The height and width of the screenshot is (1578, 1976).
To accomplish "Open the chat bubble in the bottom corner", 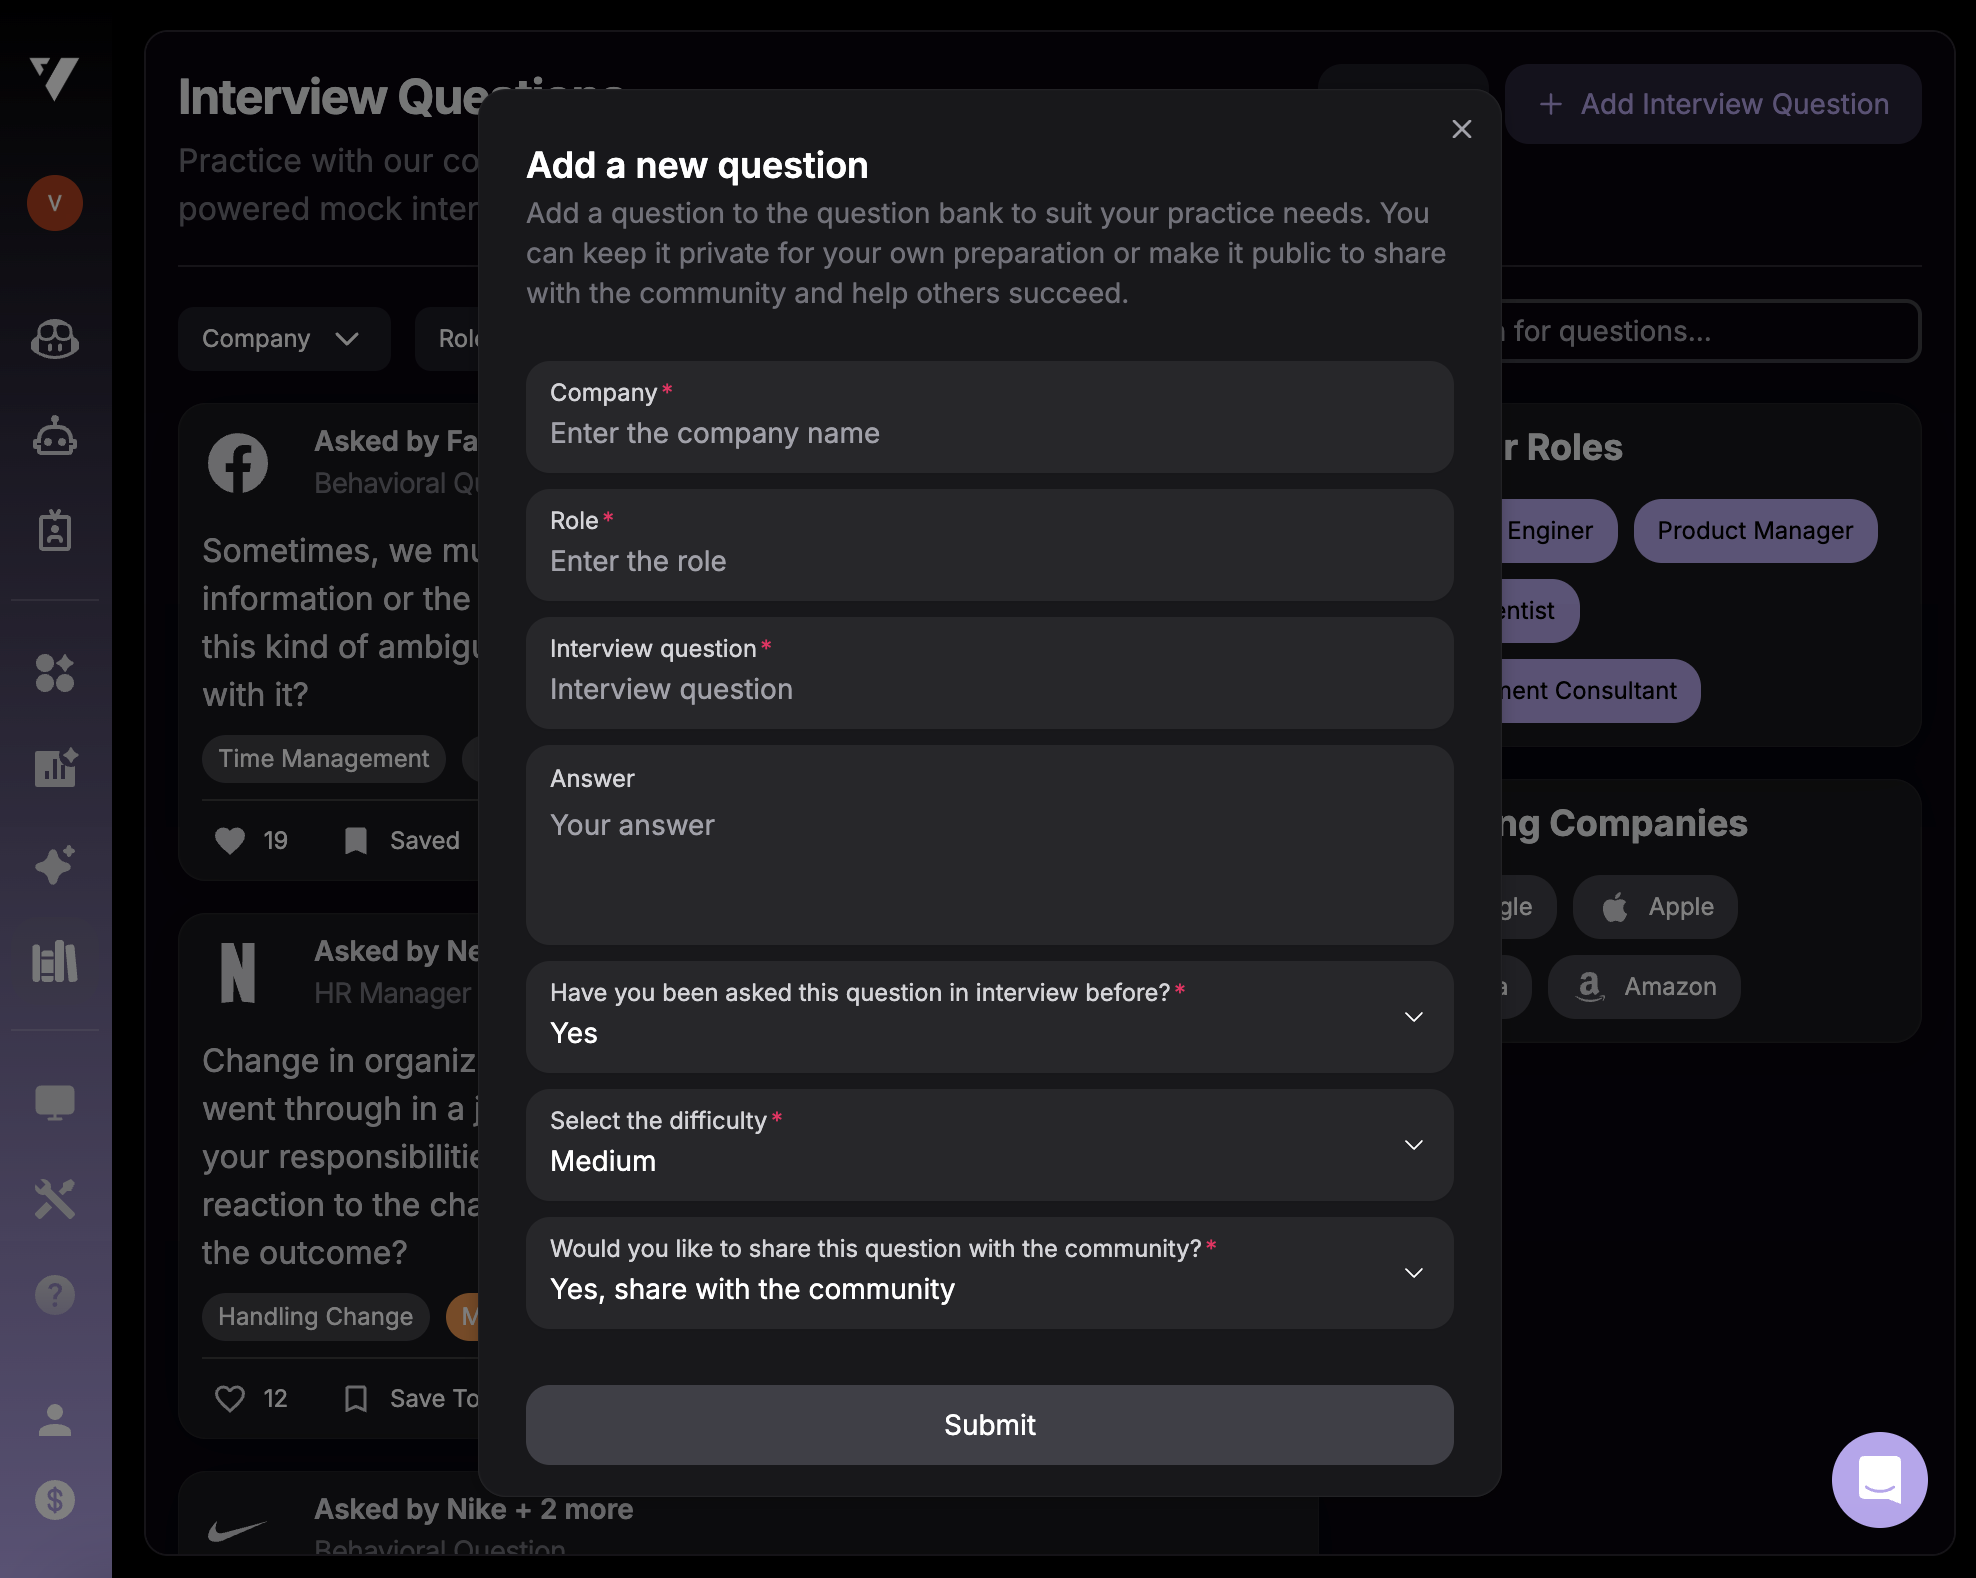I will tap(1879, 1480).
